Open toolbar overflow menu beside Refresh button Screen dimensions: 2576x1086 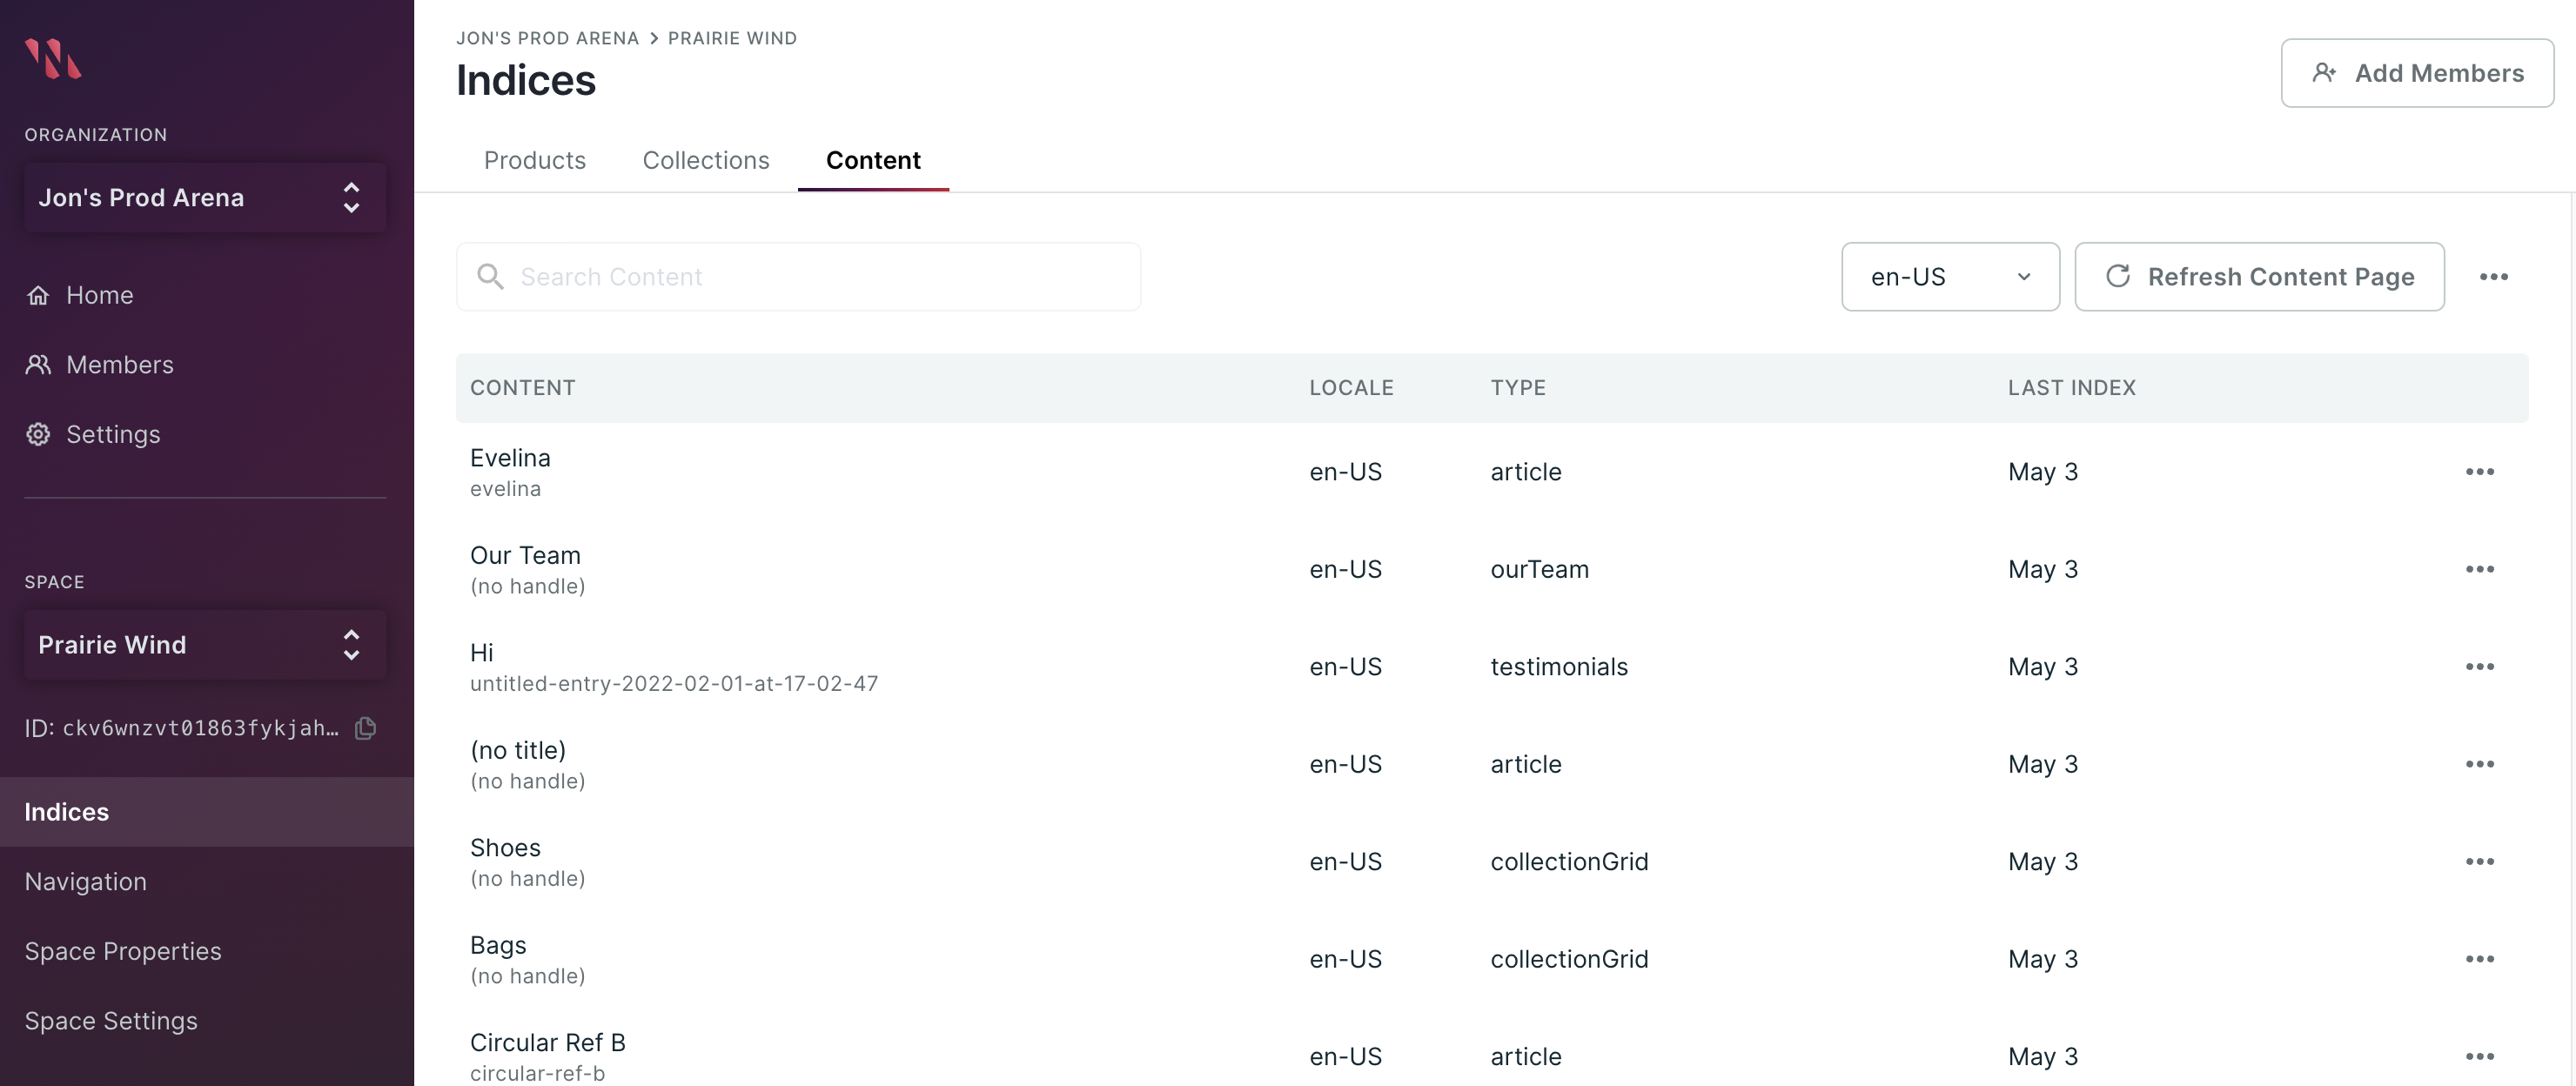(x=2493, y=277)
